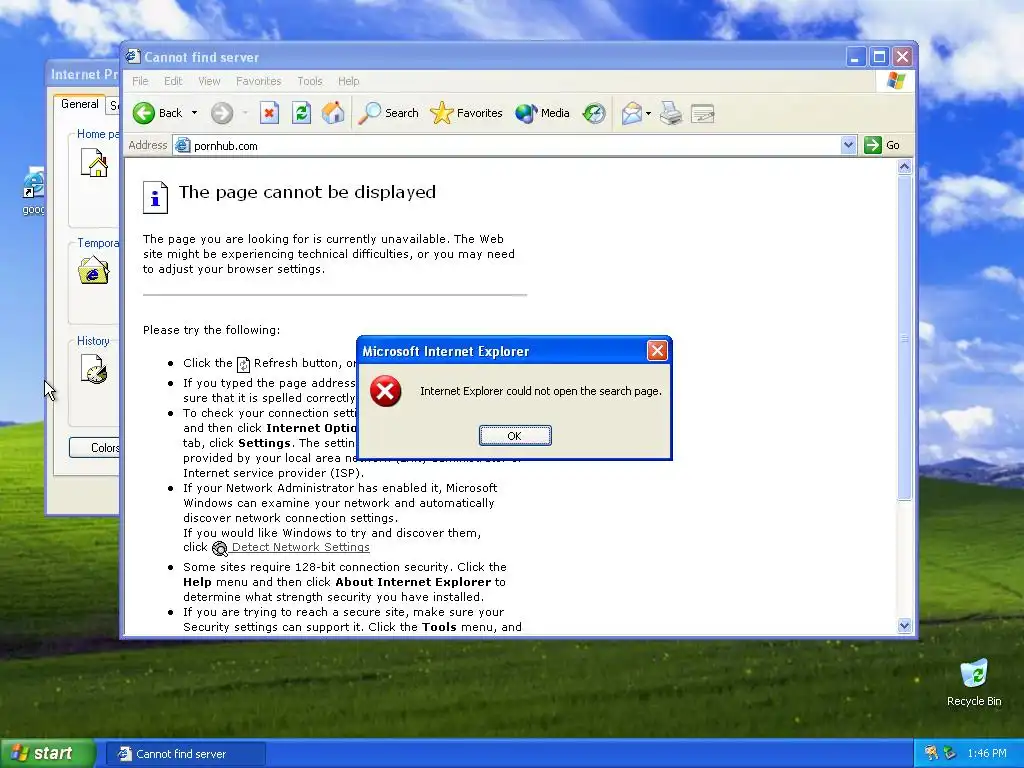Open the Mail options dropdown arrow
1024x768 pixels.
tap(648, 113)
